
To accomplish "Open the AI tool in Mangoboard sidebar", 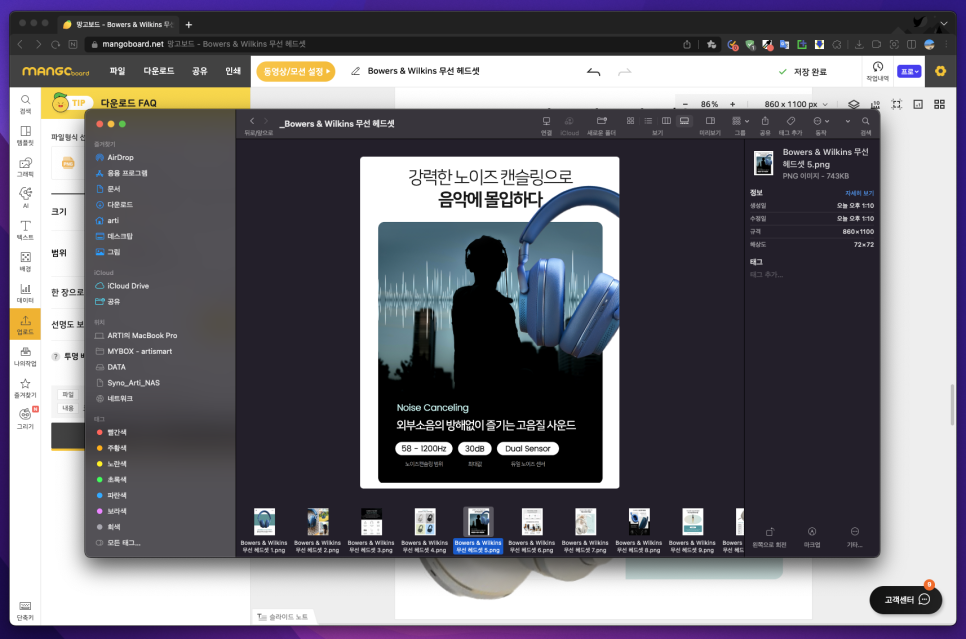I will click(25, 198).
